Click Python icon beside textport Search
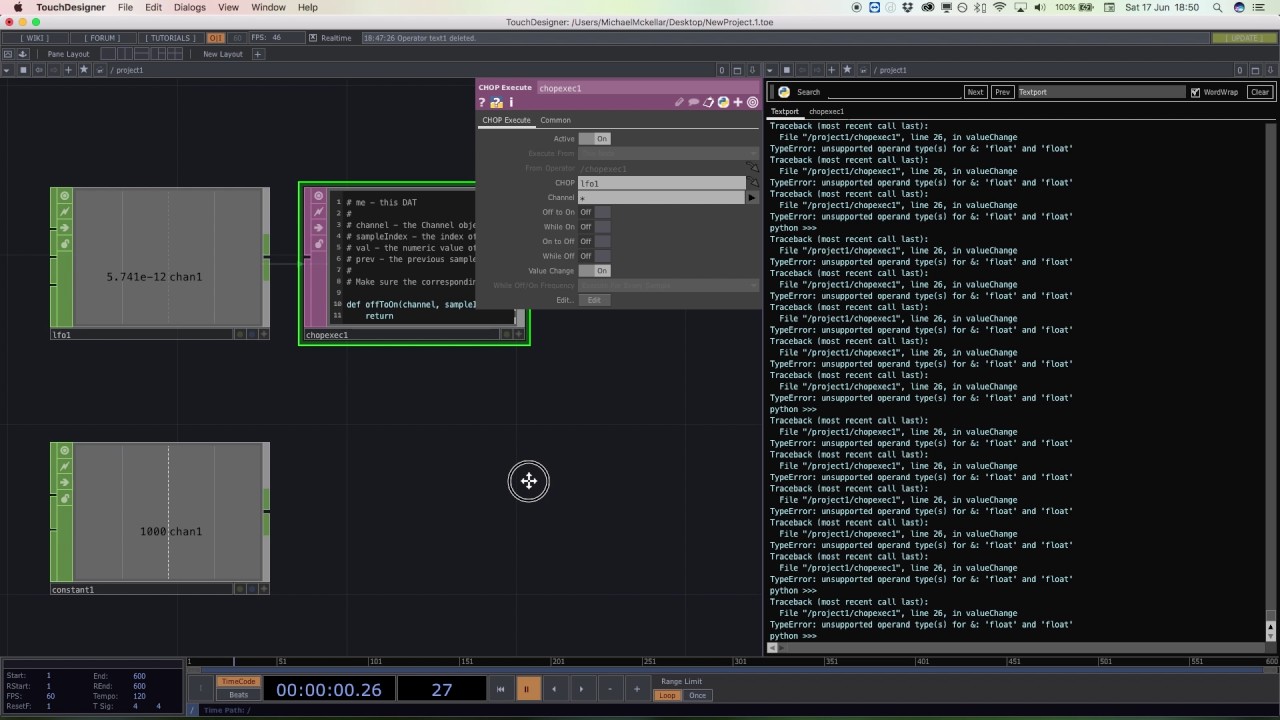Image resolution: width=1280 pixels, height=720 pixels. click(x=784, y=92)
